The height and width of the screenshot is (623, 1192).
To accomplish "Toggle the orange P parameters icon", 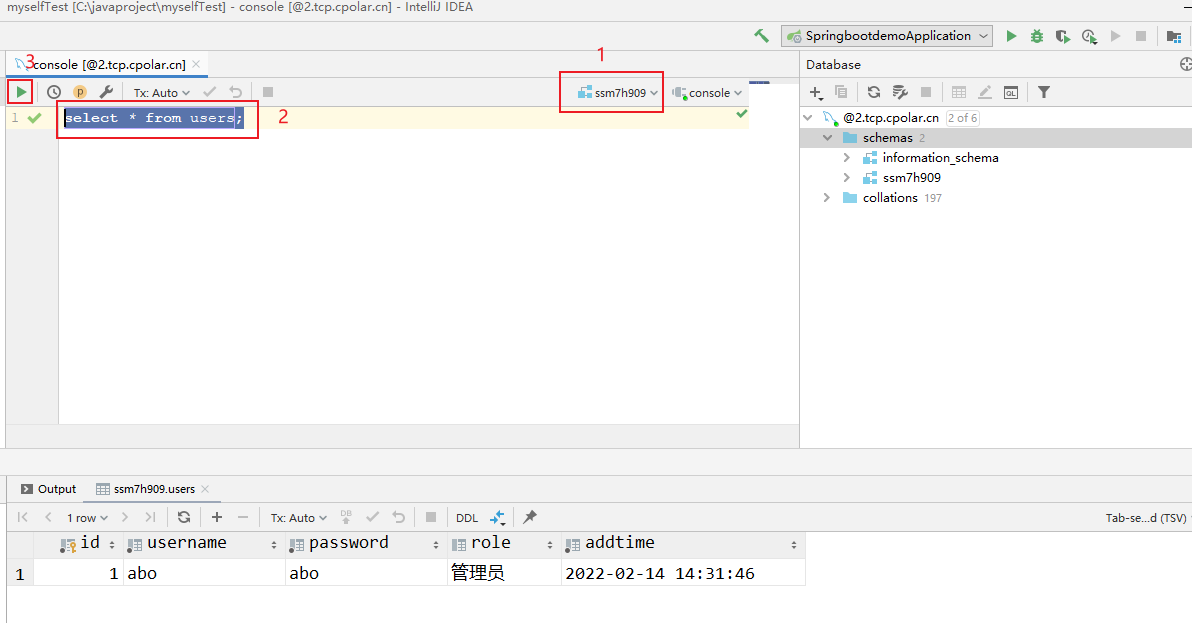I will coord(80,92).
